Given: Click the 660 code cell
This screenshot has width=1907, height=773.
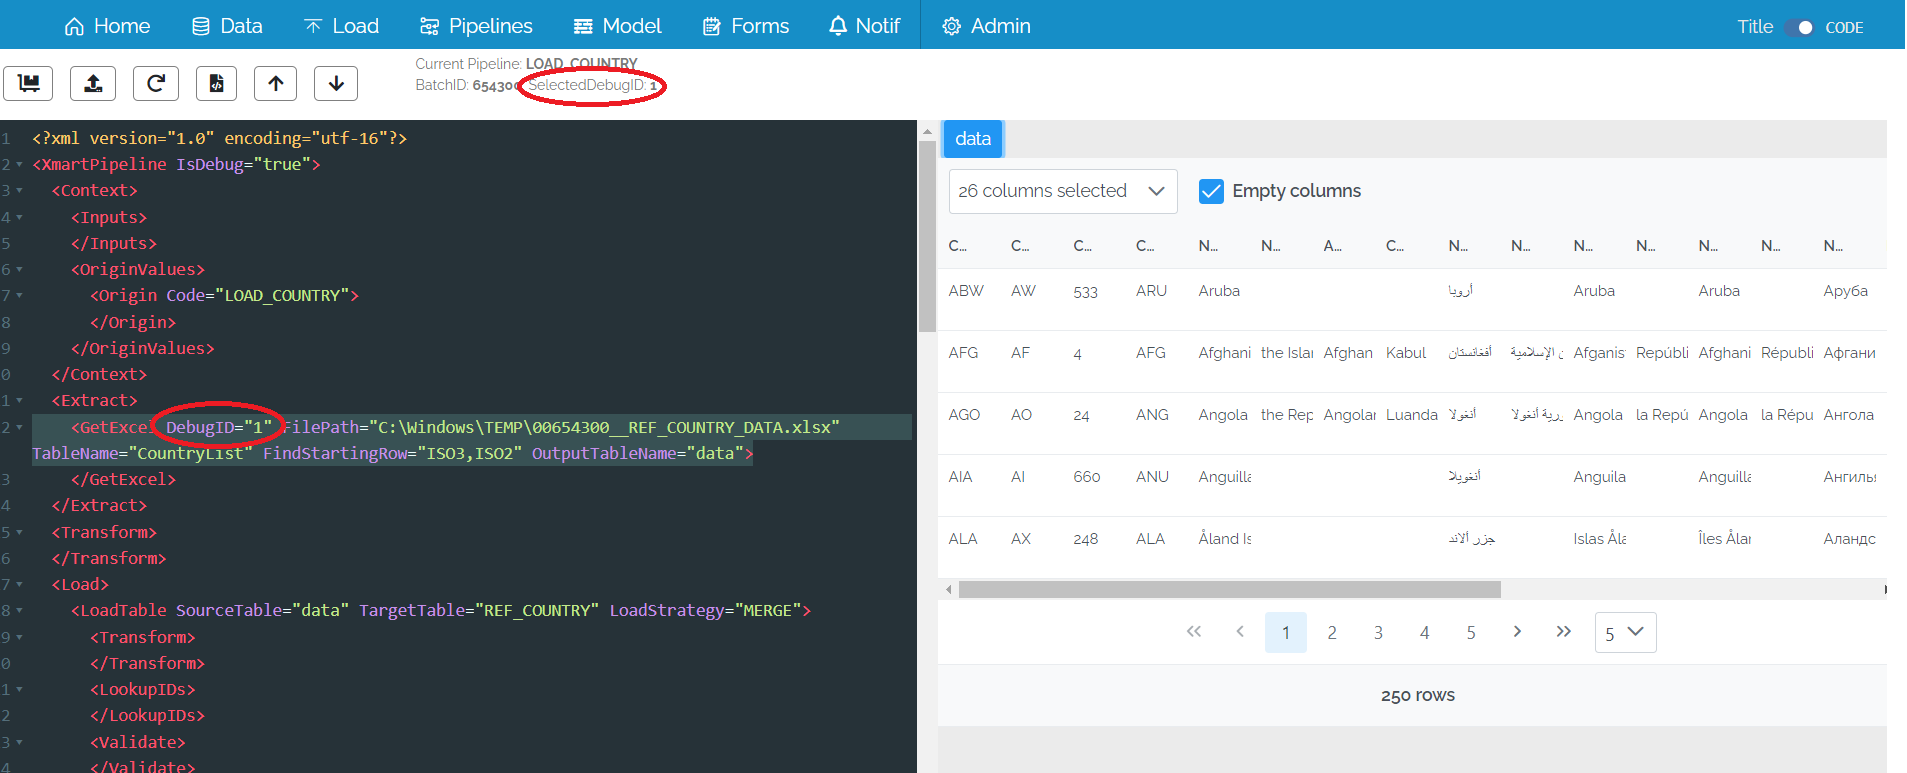Looking at the screenshot, I should tap(1087, 477).
